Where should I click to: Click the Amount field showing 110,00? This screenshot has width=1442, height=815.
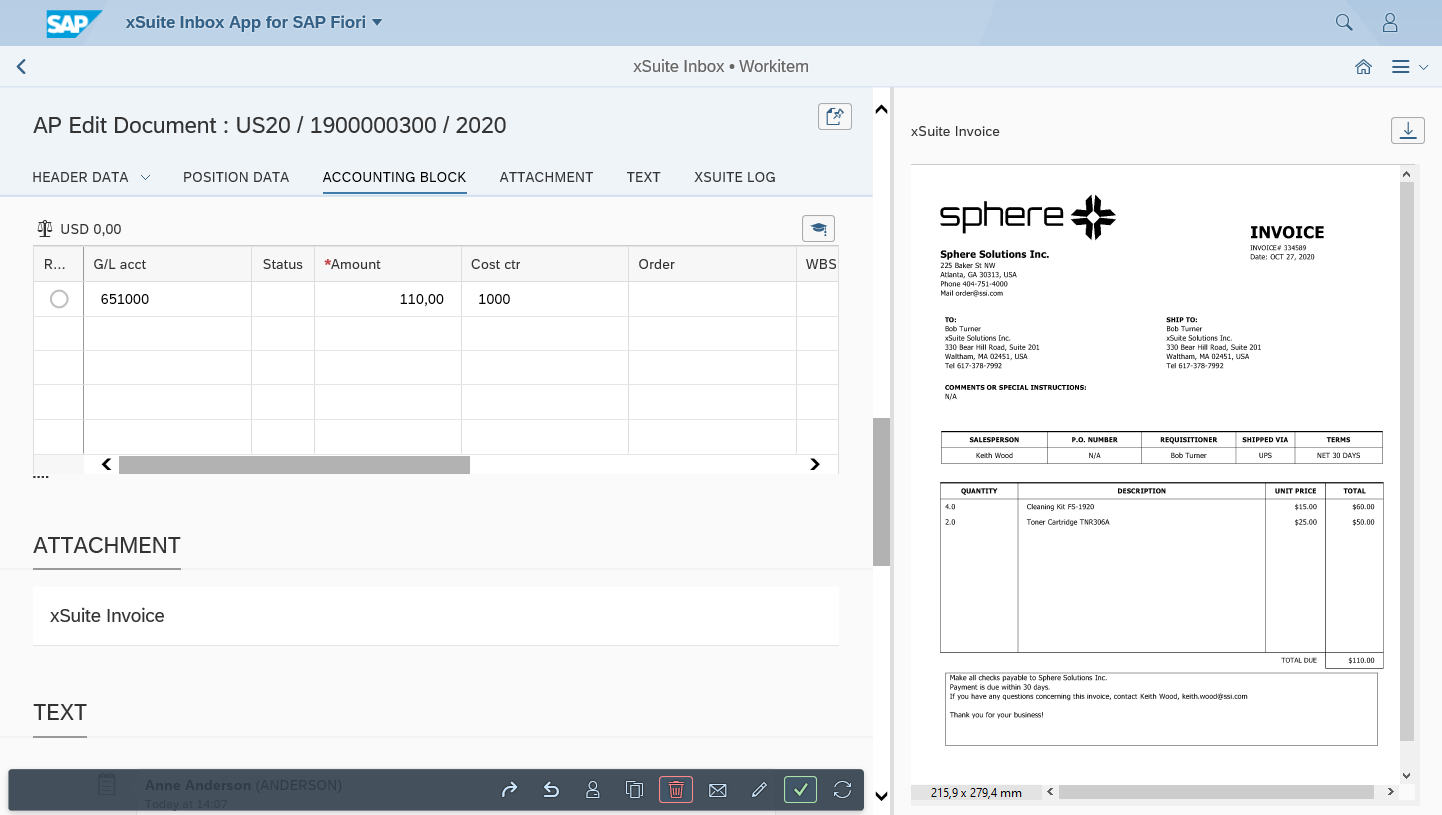(x=388, y=299)
